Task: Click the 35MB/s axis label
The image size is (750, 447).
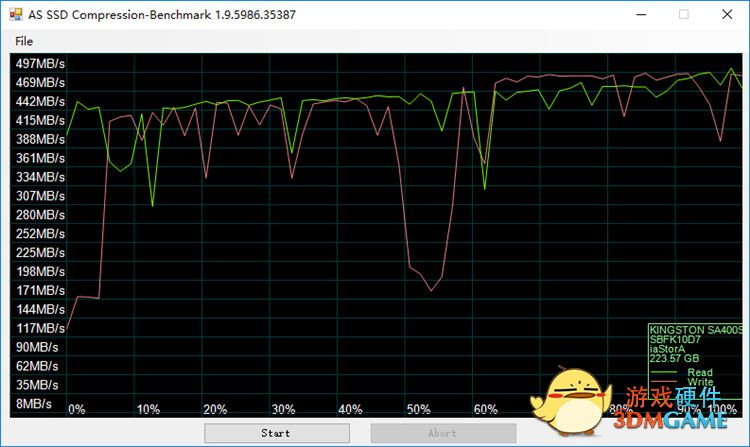Action: (x=37, y=385)
